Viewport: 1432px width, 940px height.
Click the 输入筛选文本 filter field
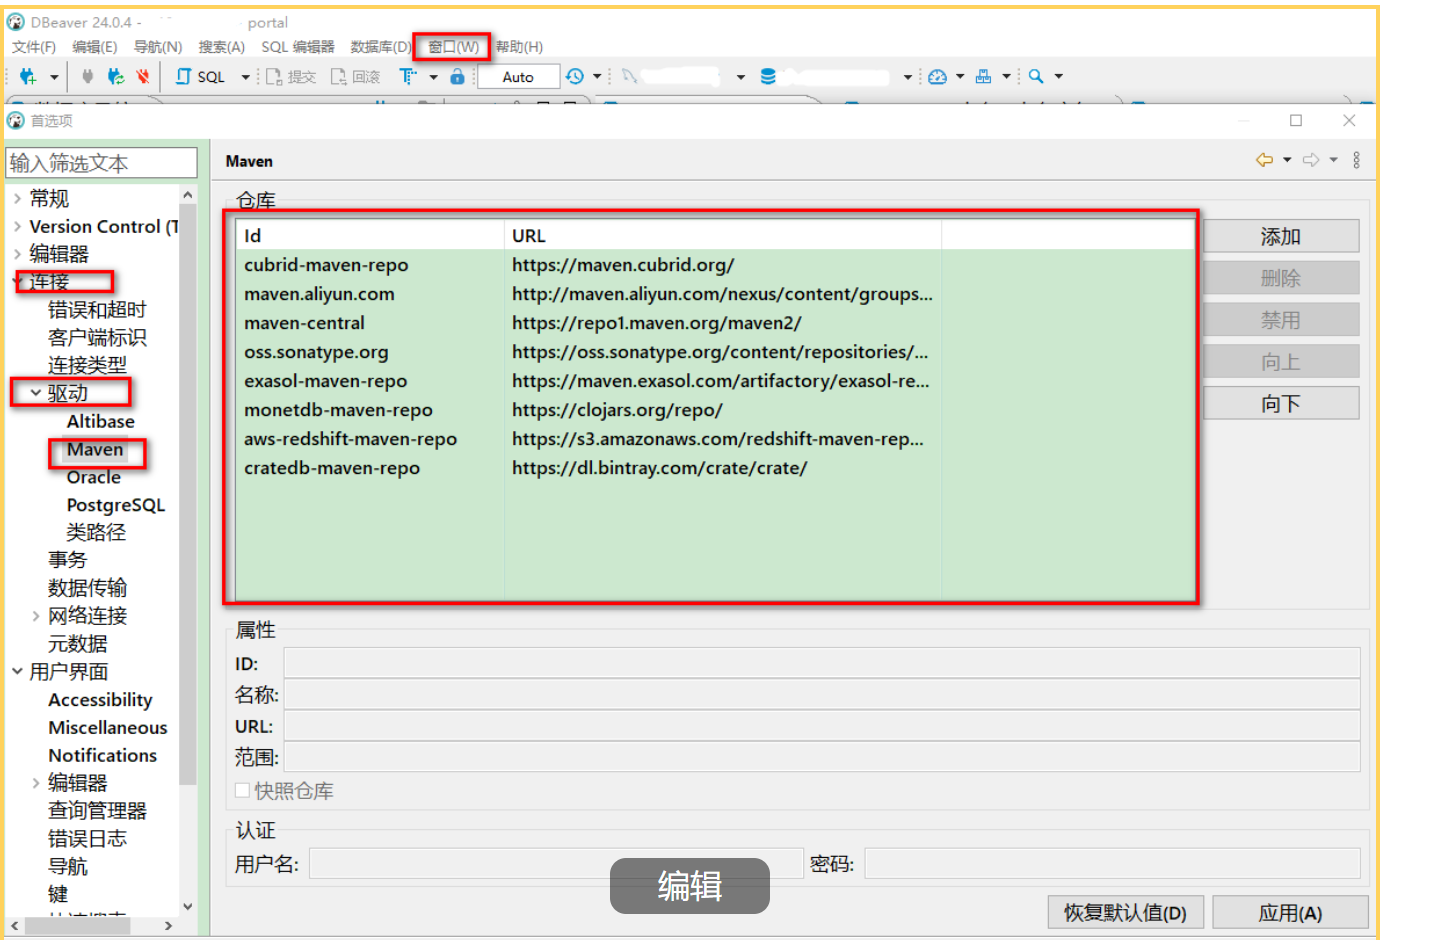tap(101, 163)
